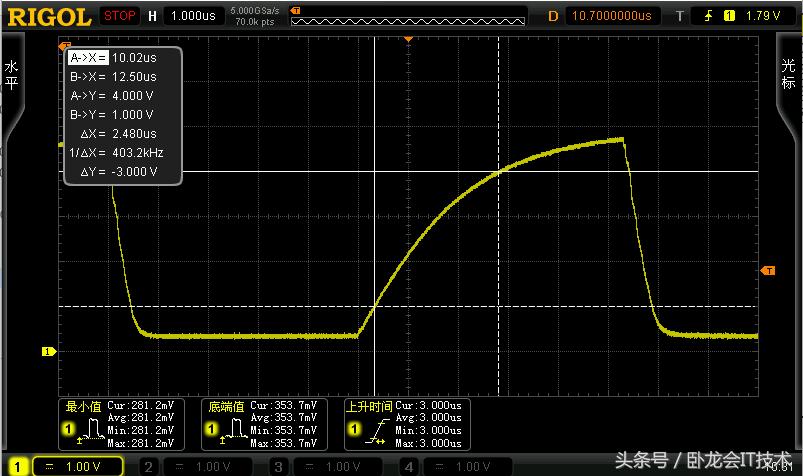Click the ΔY = -3.000 V readout
This screenshot has height=476, width=803.
tap(118, 172)
